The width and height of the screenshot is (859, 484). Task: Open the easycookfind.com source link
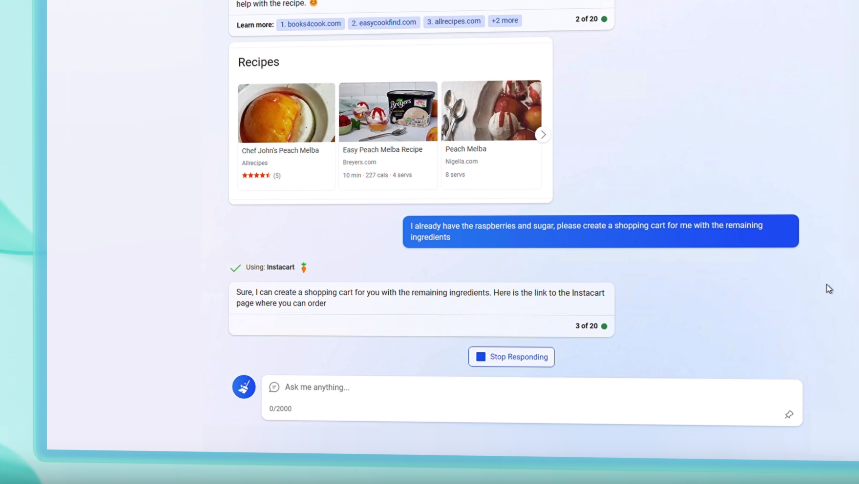click(x=383, y=22)
